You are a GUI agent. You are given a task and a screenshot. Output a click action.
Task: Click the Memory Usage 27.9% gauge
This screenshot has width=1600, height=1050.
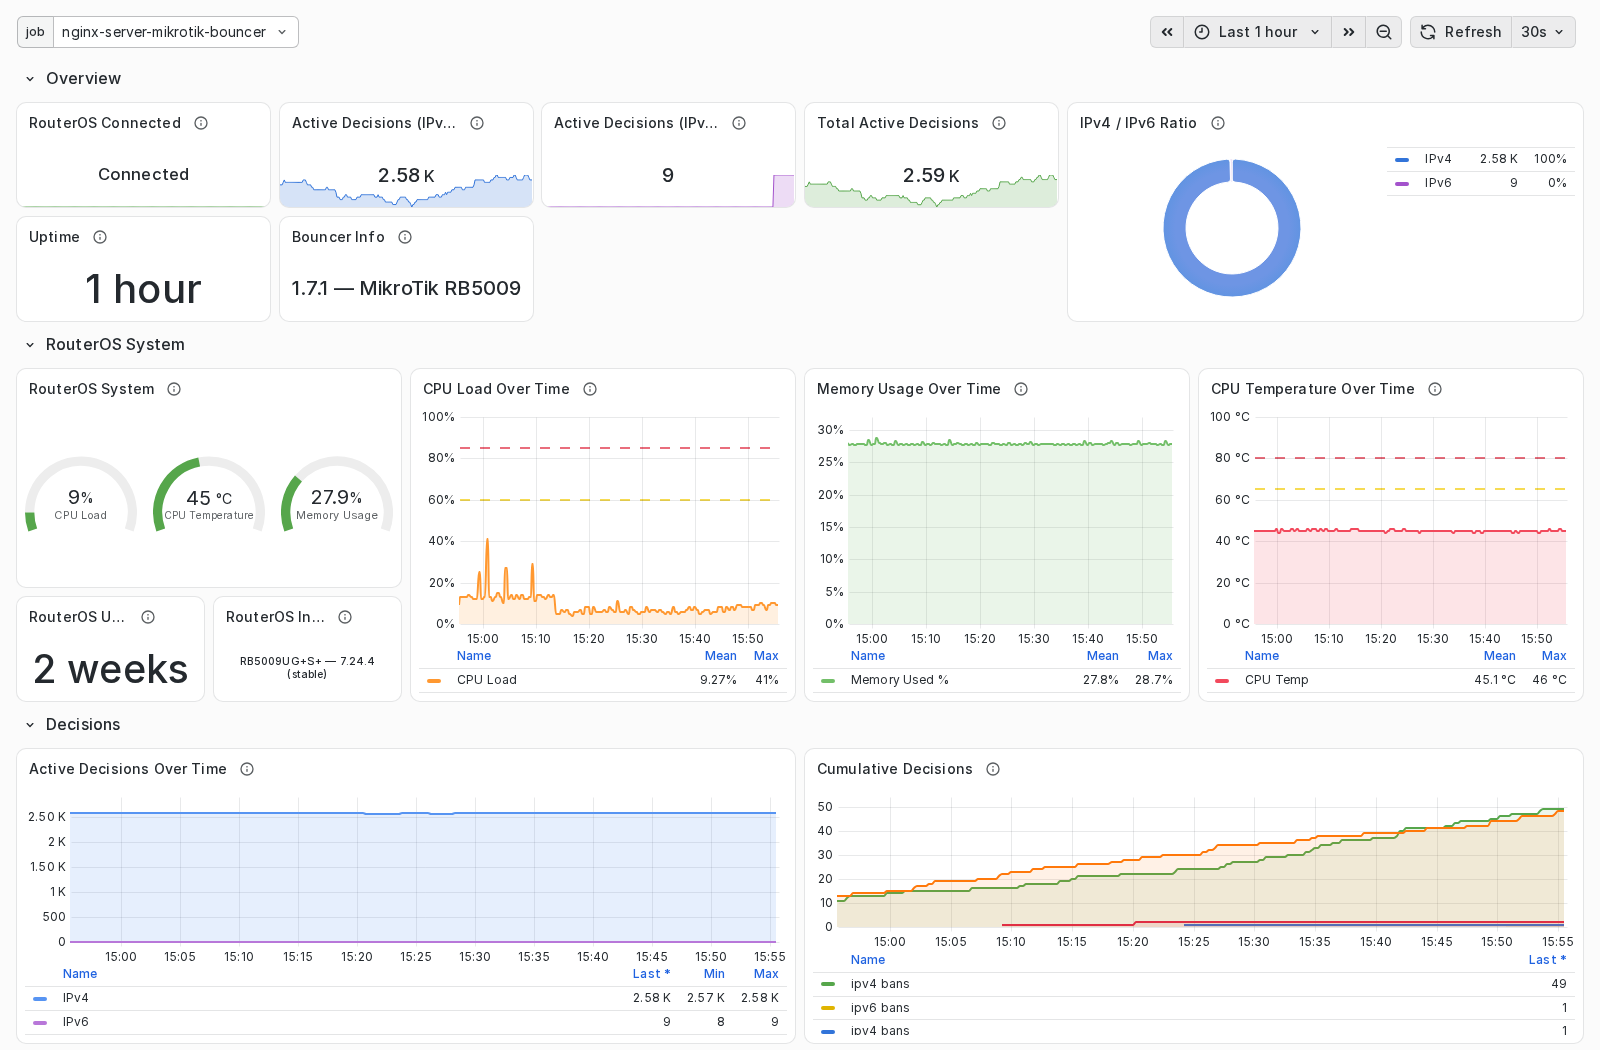[x=337, y=495]
